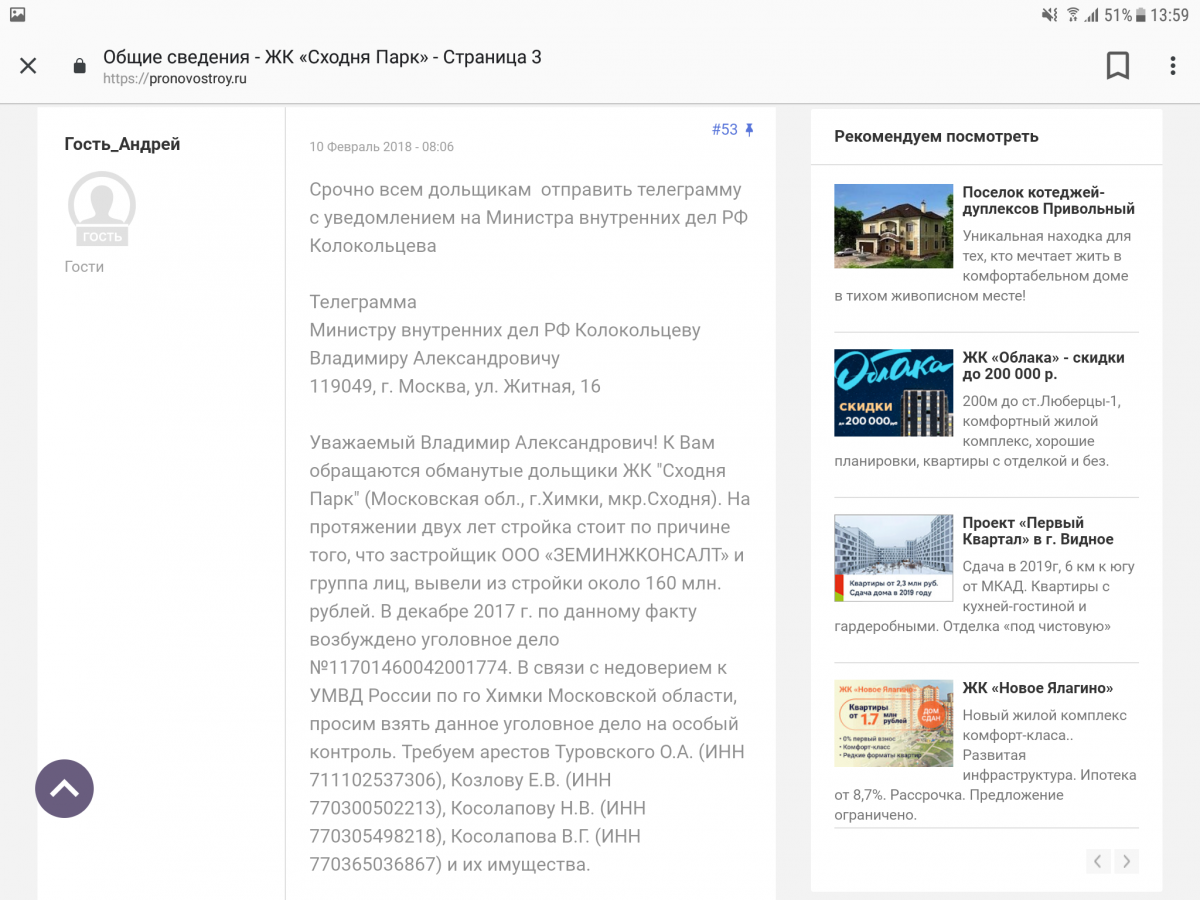Tap the Облака скидки banner image

[894, 391]
